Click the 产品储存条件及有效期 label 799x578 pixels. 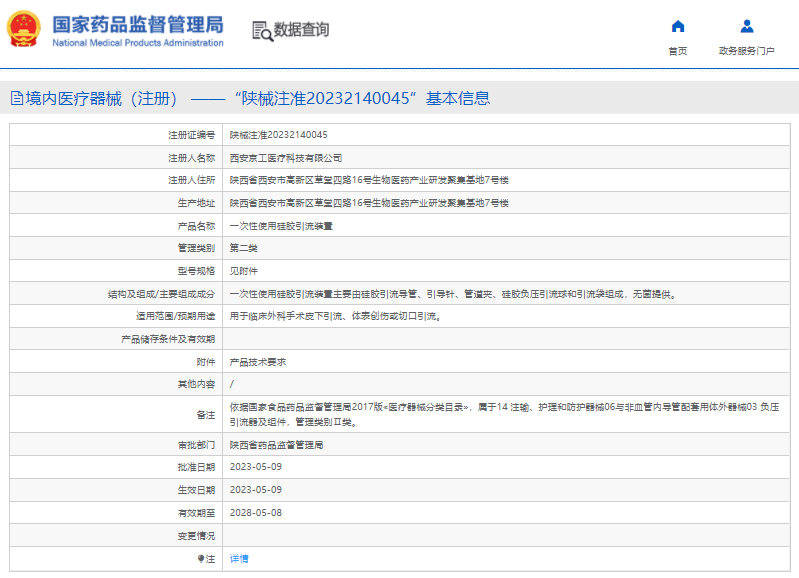pyautogui.click(x=168, y=339)
